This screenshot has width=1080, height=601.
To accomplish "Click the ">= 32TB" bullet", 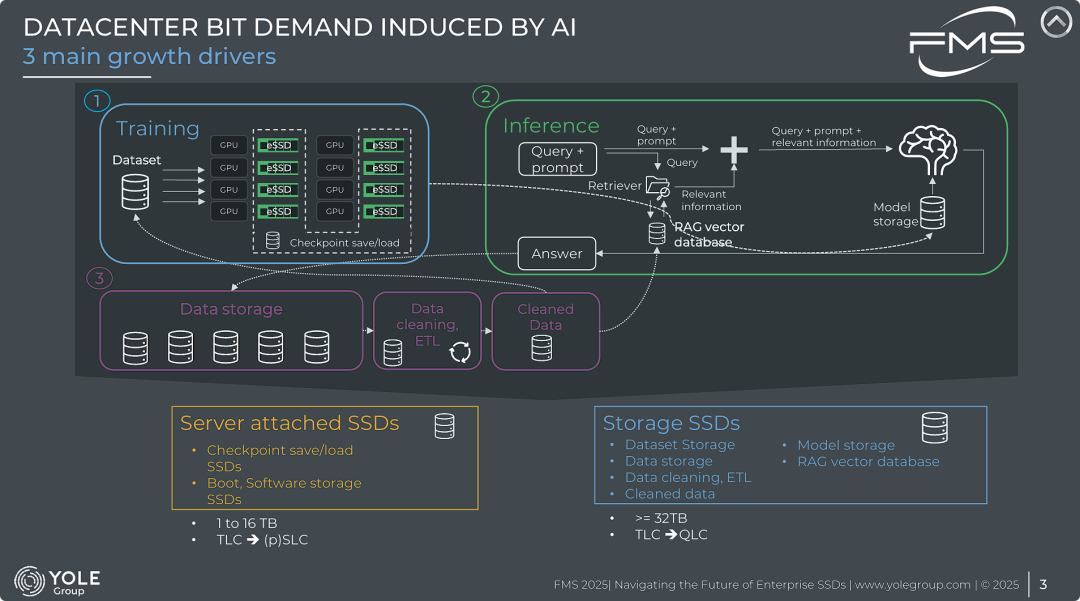I will tap(661, 518).
